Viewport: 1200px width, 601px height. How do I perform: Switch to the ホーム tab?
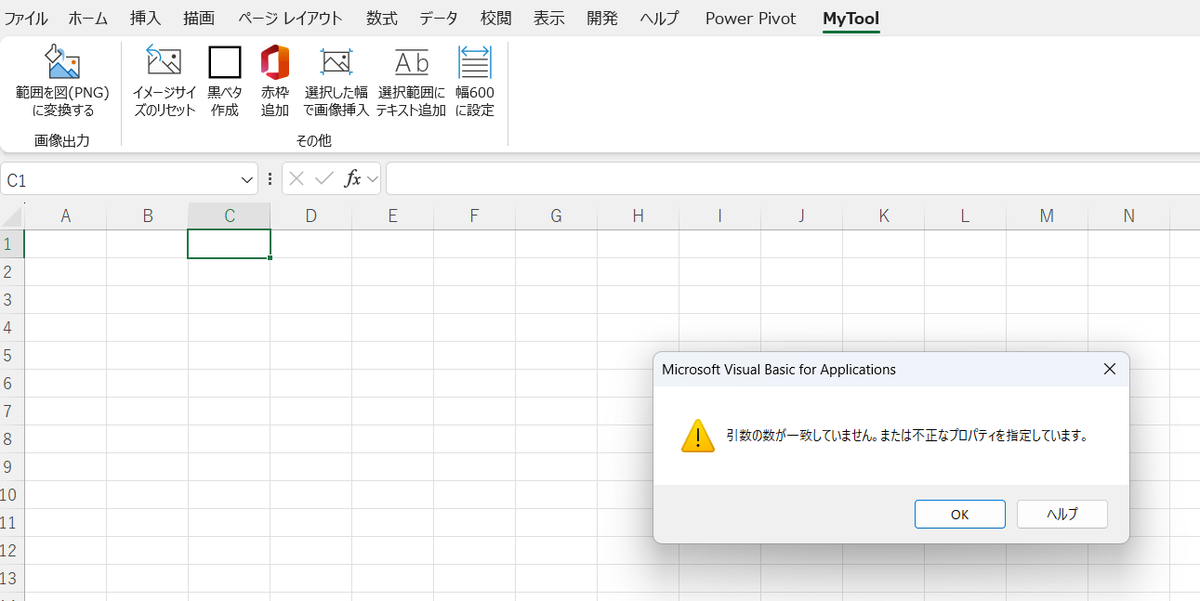coord(89,18)
